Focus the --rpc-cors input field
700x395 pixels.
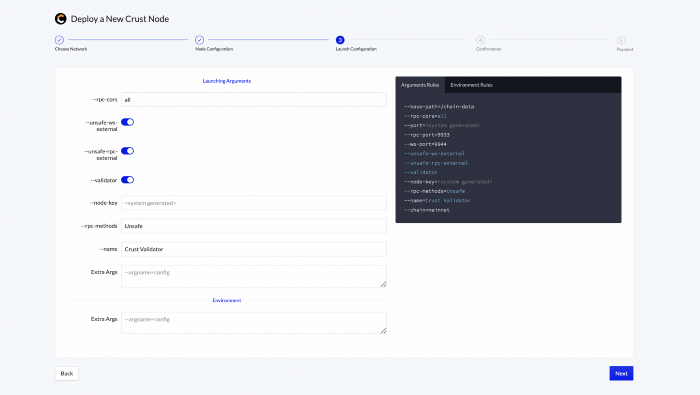254,100
